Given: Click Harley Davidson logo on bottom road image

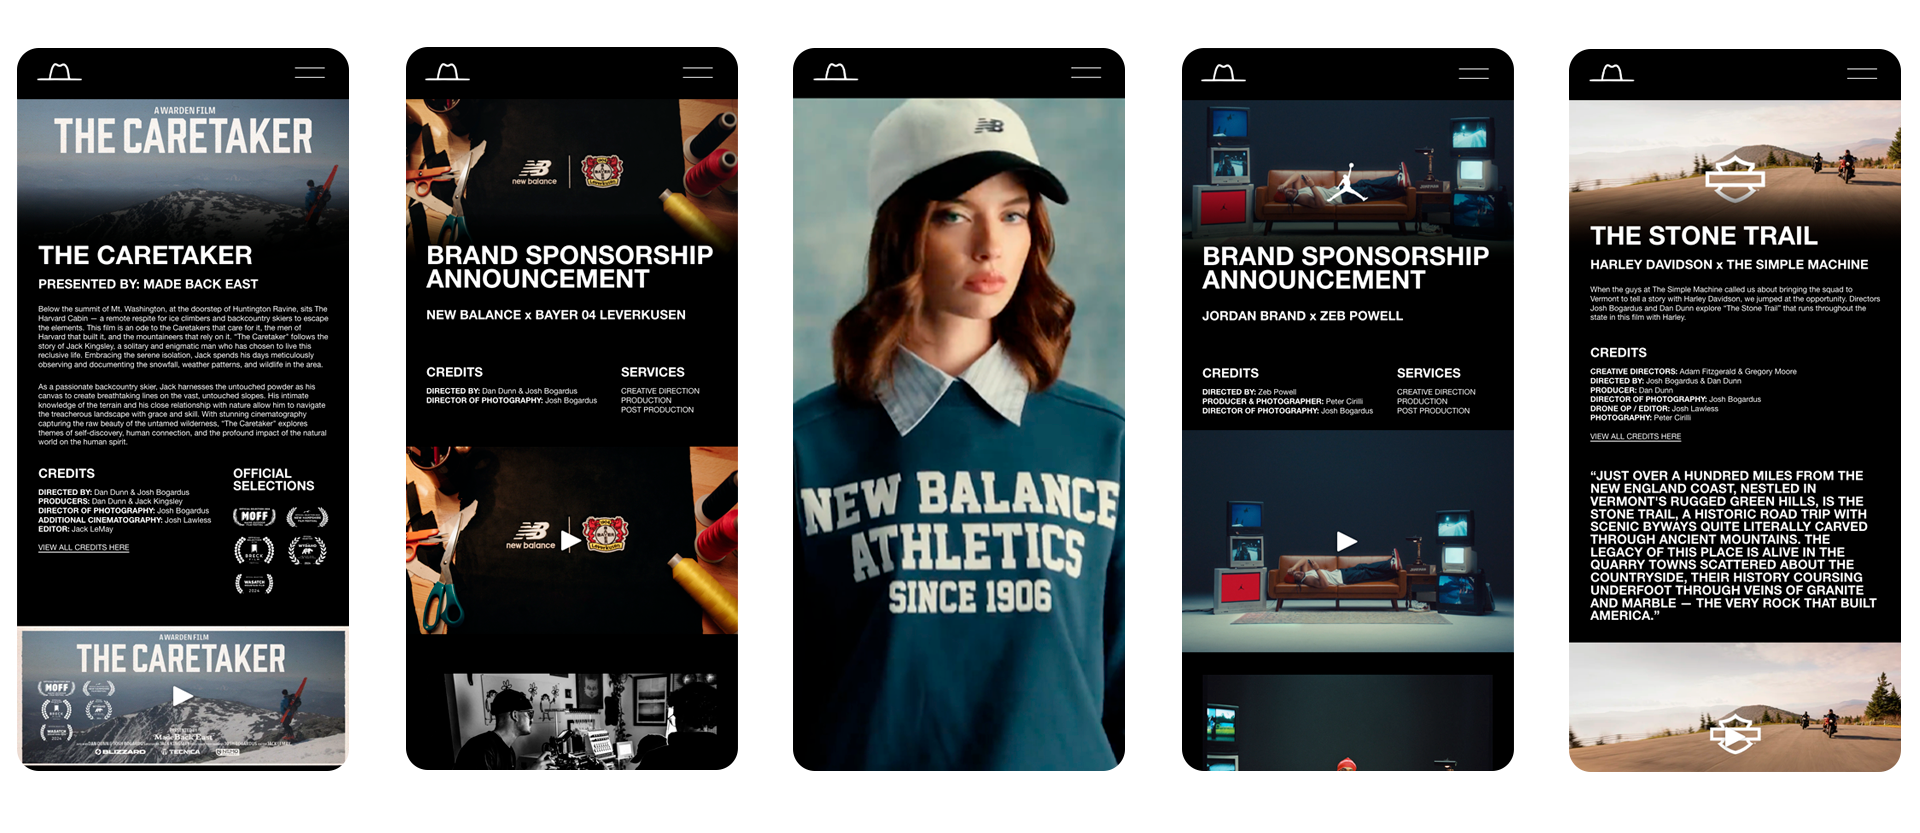Looking at the screenshot, I should coord(1735,735).
